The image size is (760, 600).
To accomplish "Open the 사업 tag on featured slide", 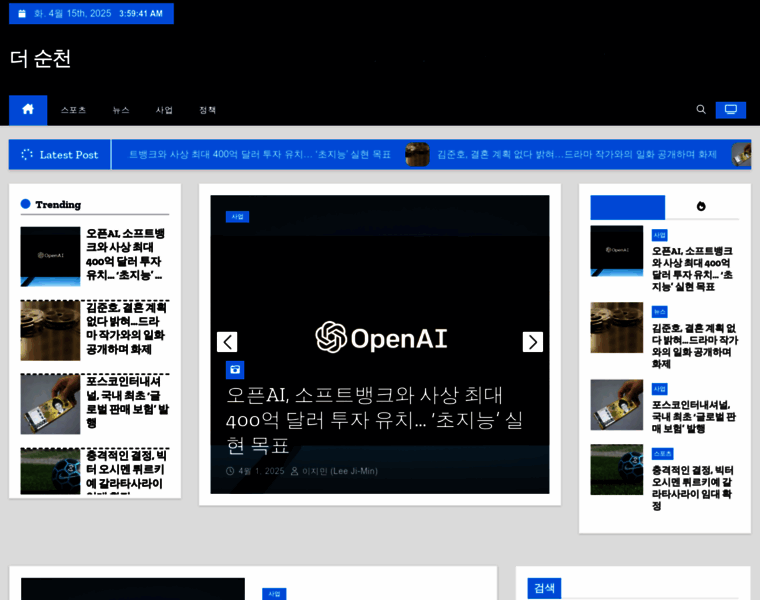I will (237, 216).
